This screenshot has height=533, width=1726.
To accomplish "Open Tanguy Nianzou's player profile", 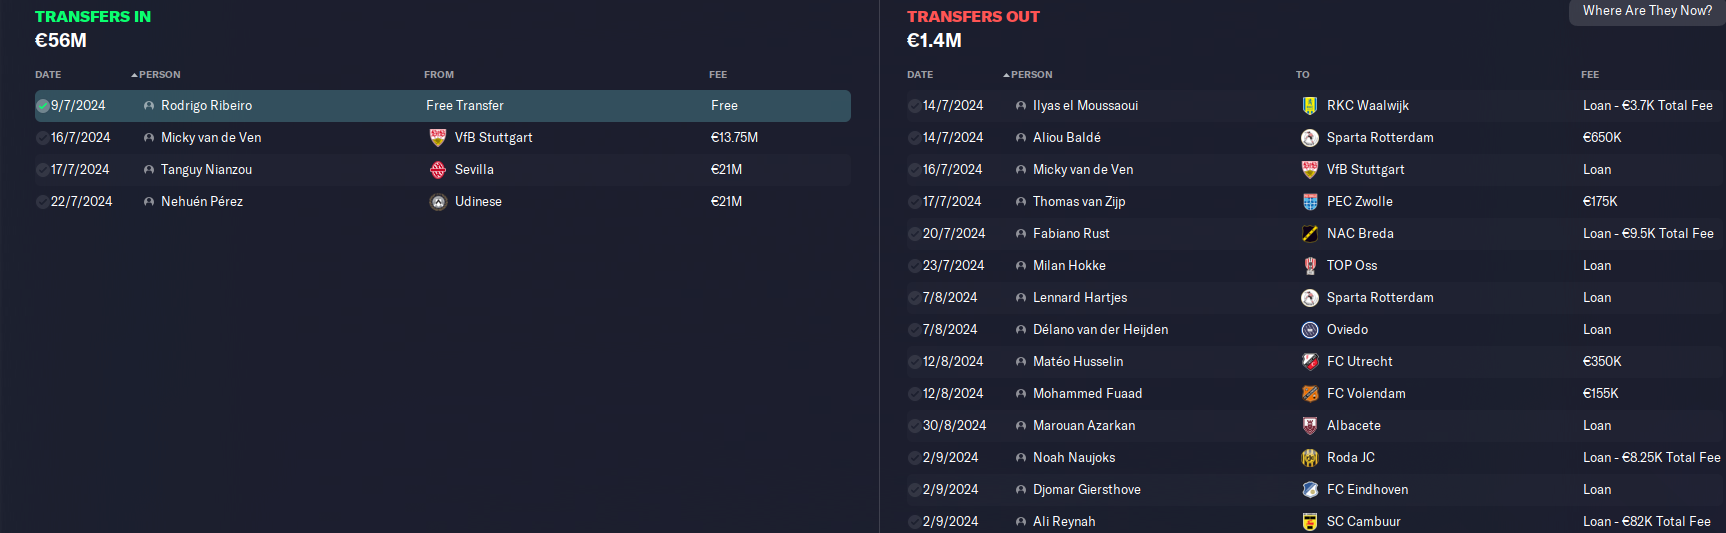I will [206, 169].
